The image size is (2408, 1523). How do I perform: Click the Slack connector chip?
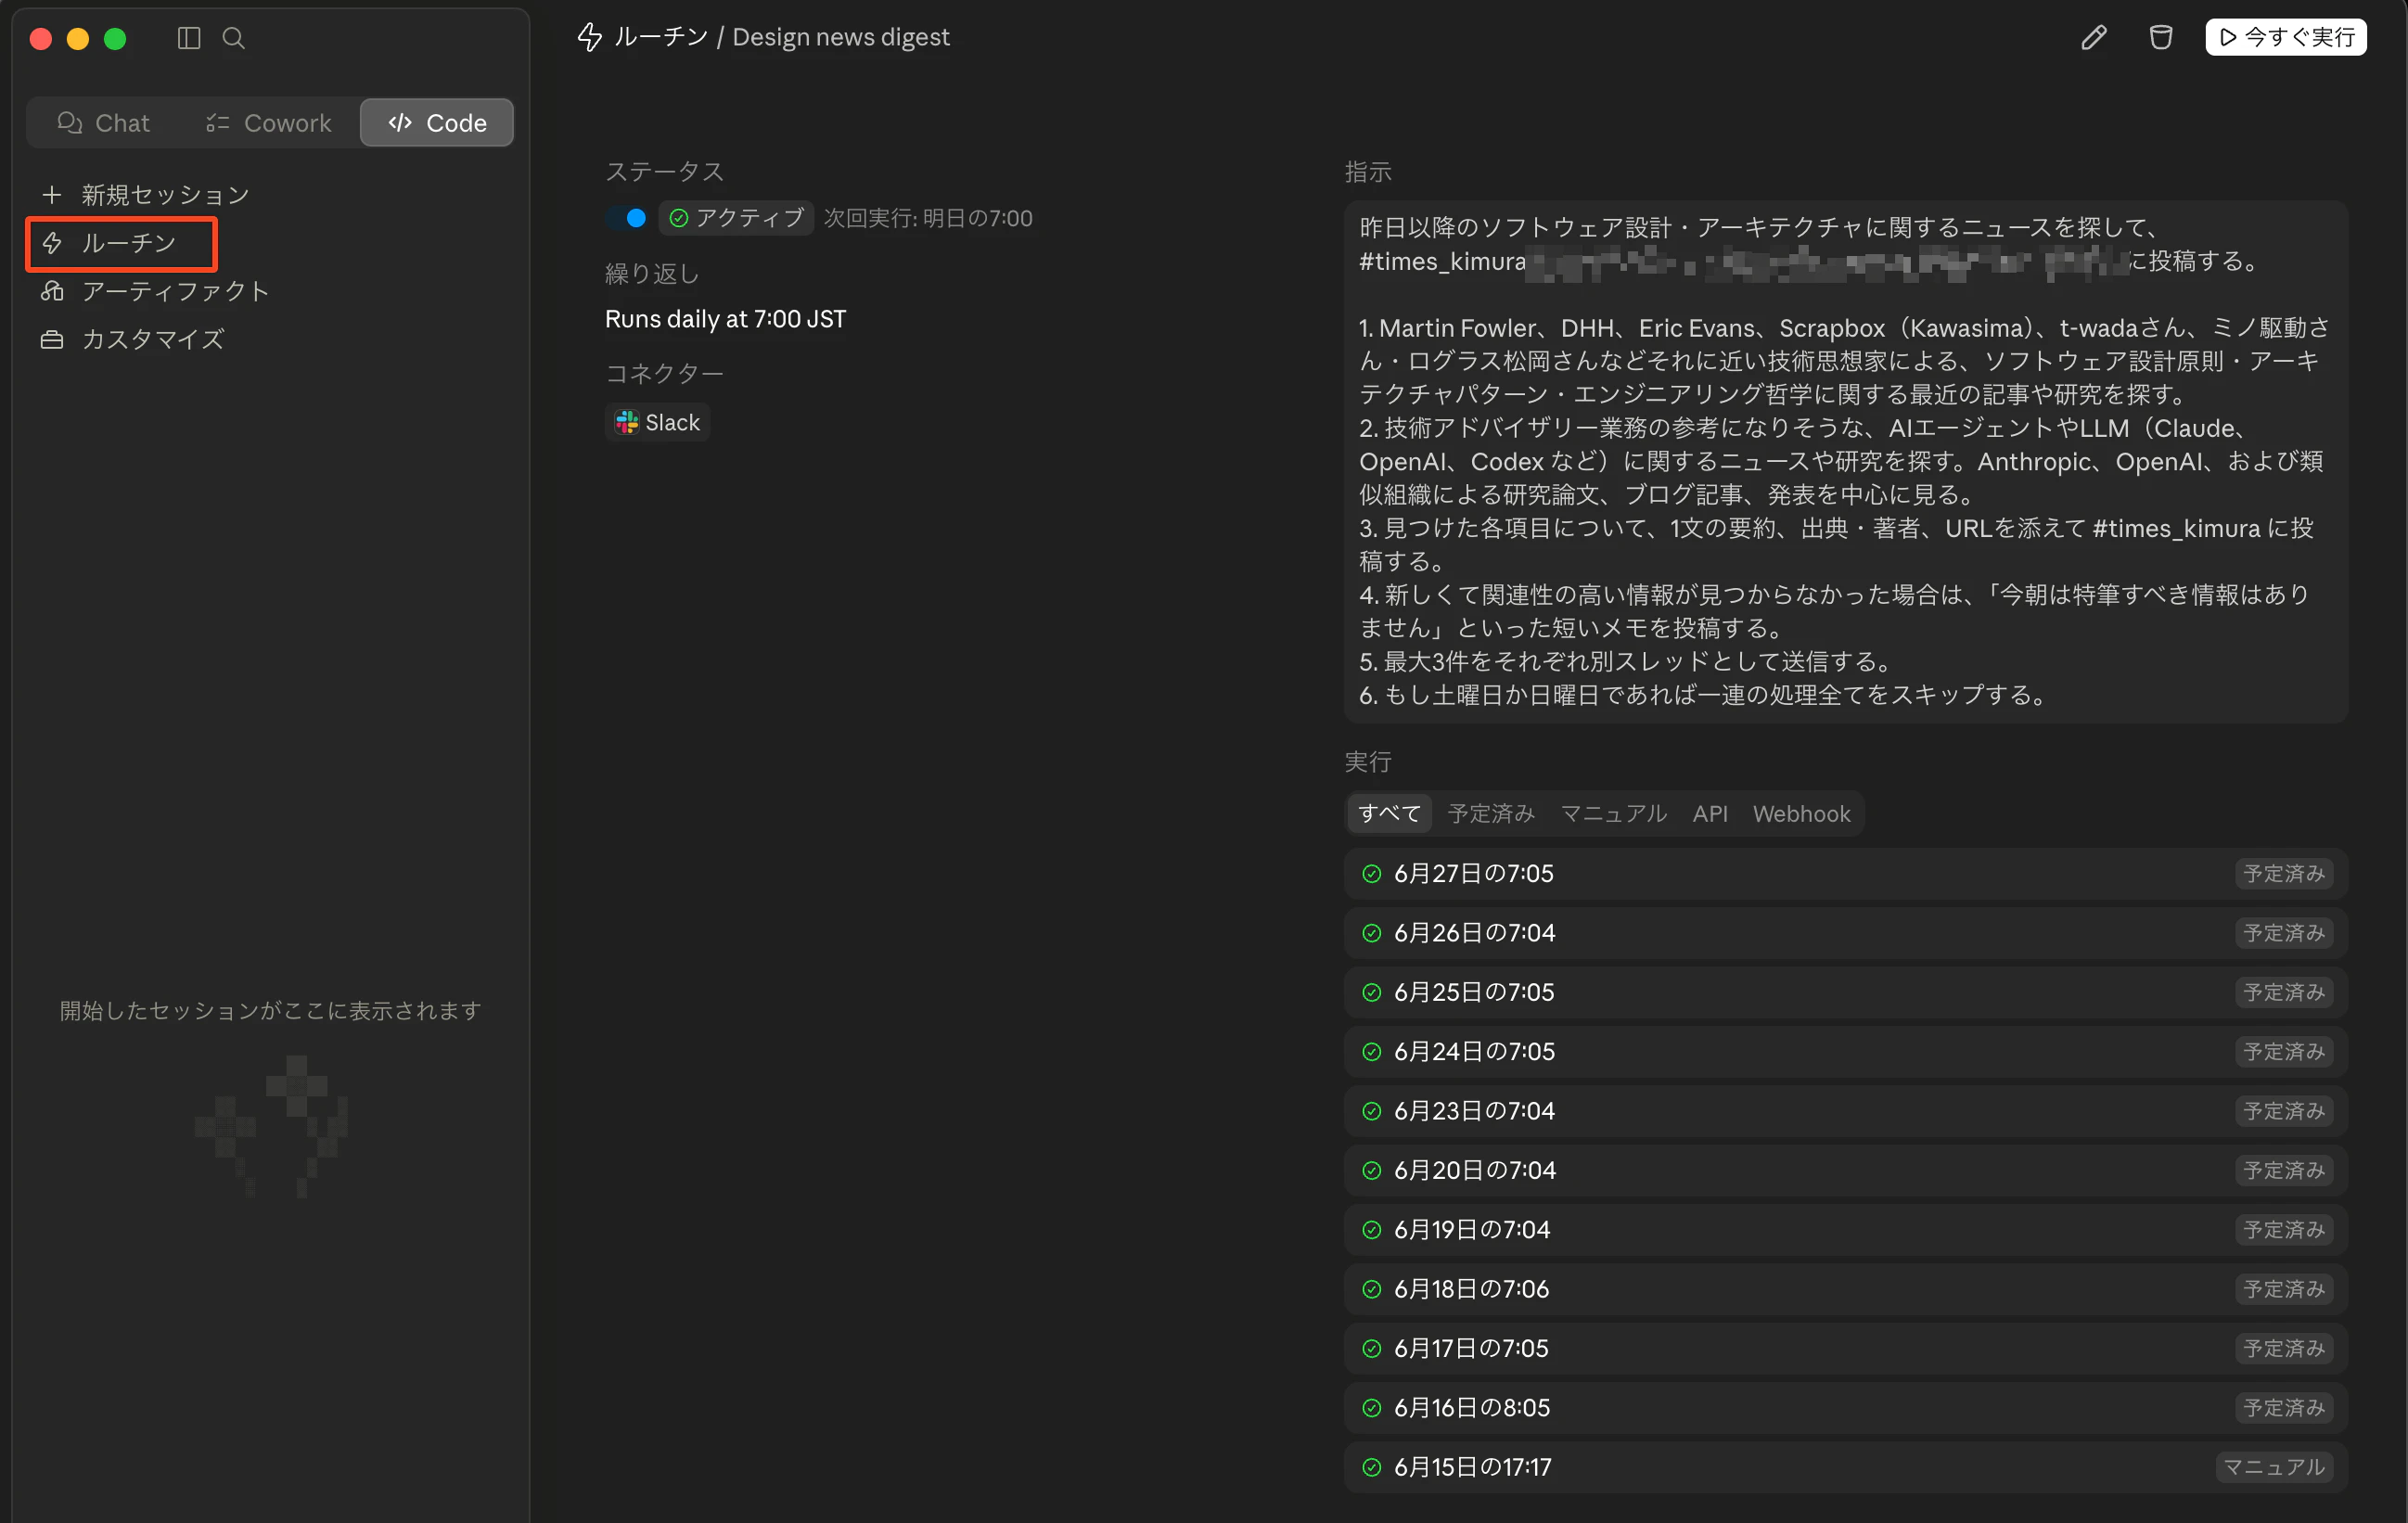[x=657, y=422]
